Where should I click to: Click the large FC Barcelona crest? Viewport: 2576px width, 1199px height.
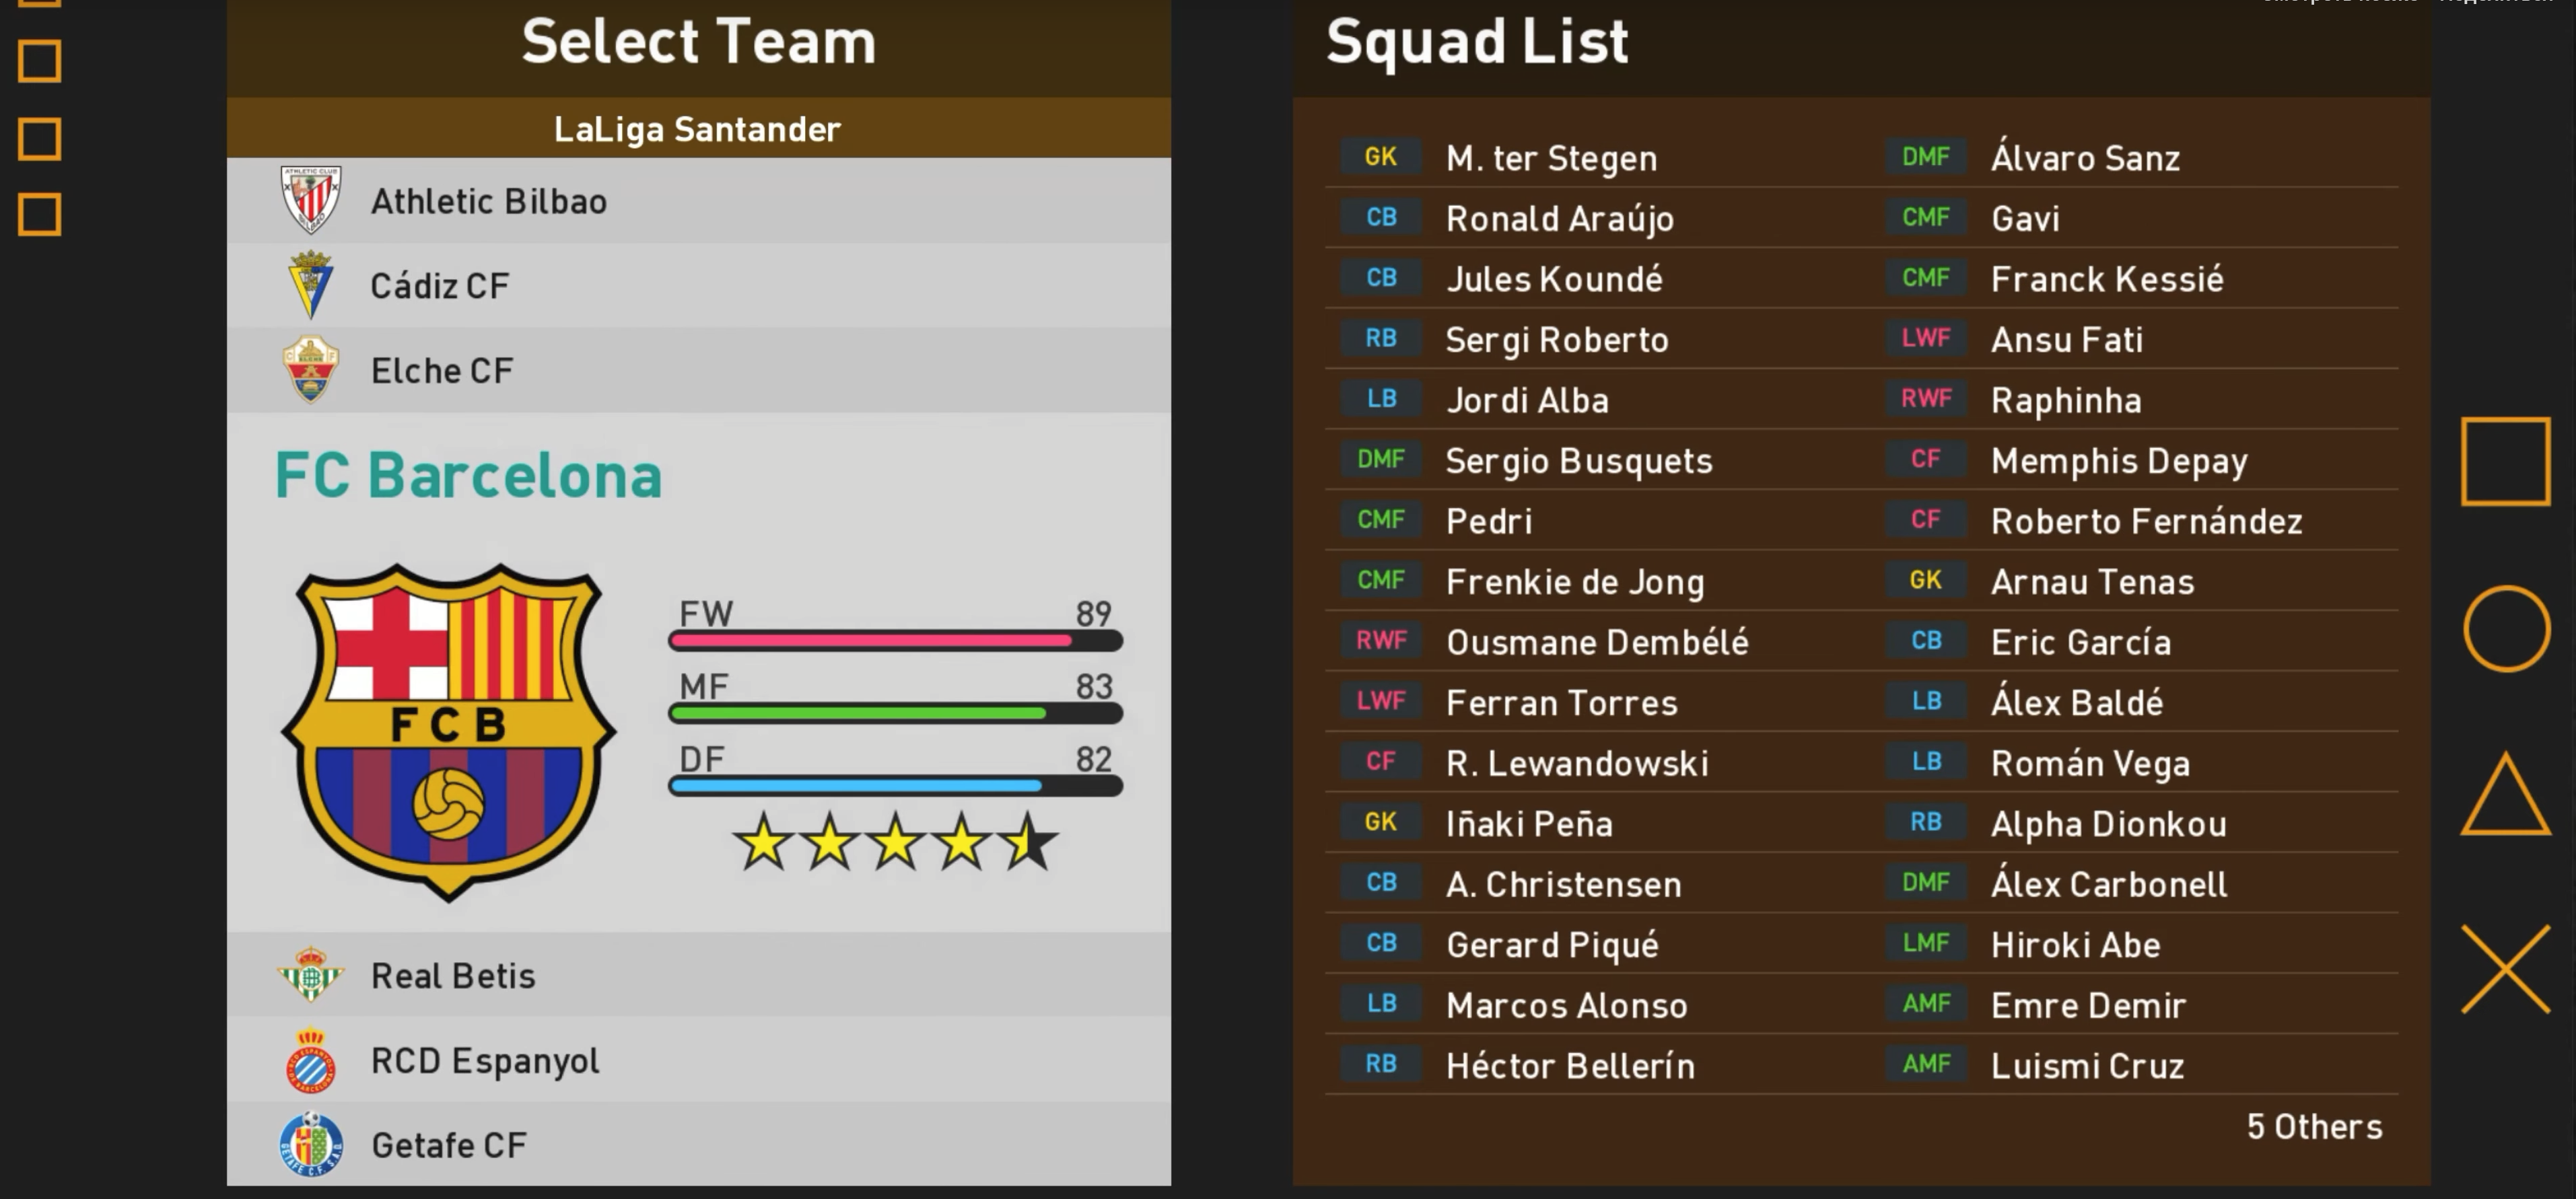449,732
